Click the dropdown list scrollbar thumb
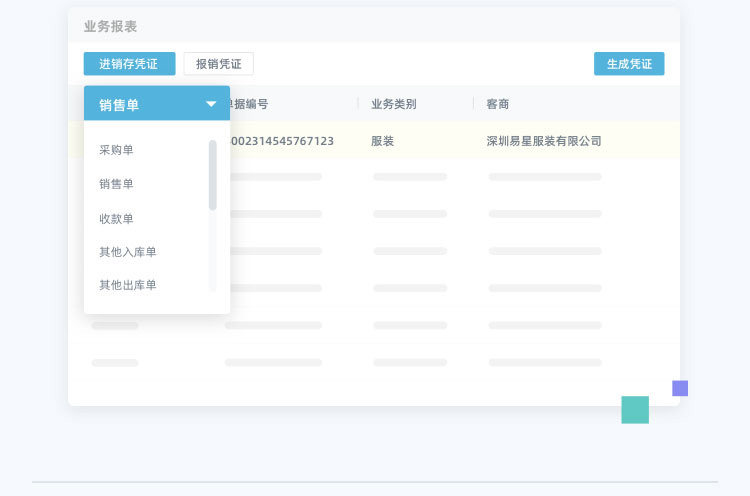 212,175
